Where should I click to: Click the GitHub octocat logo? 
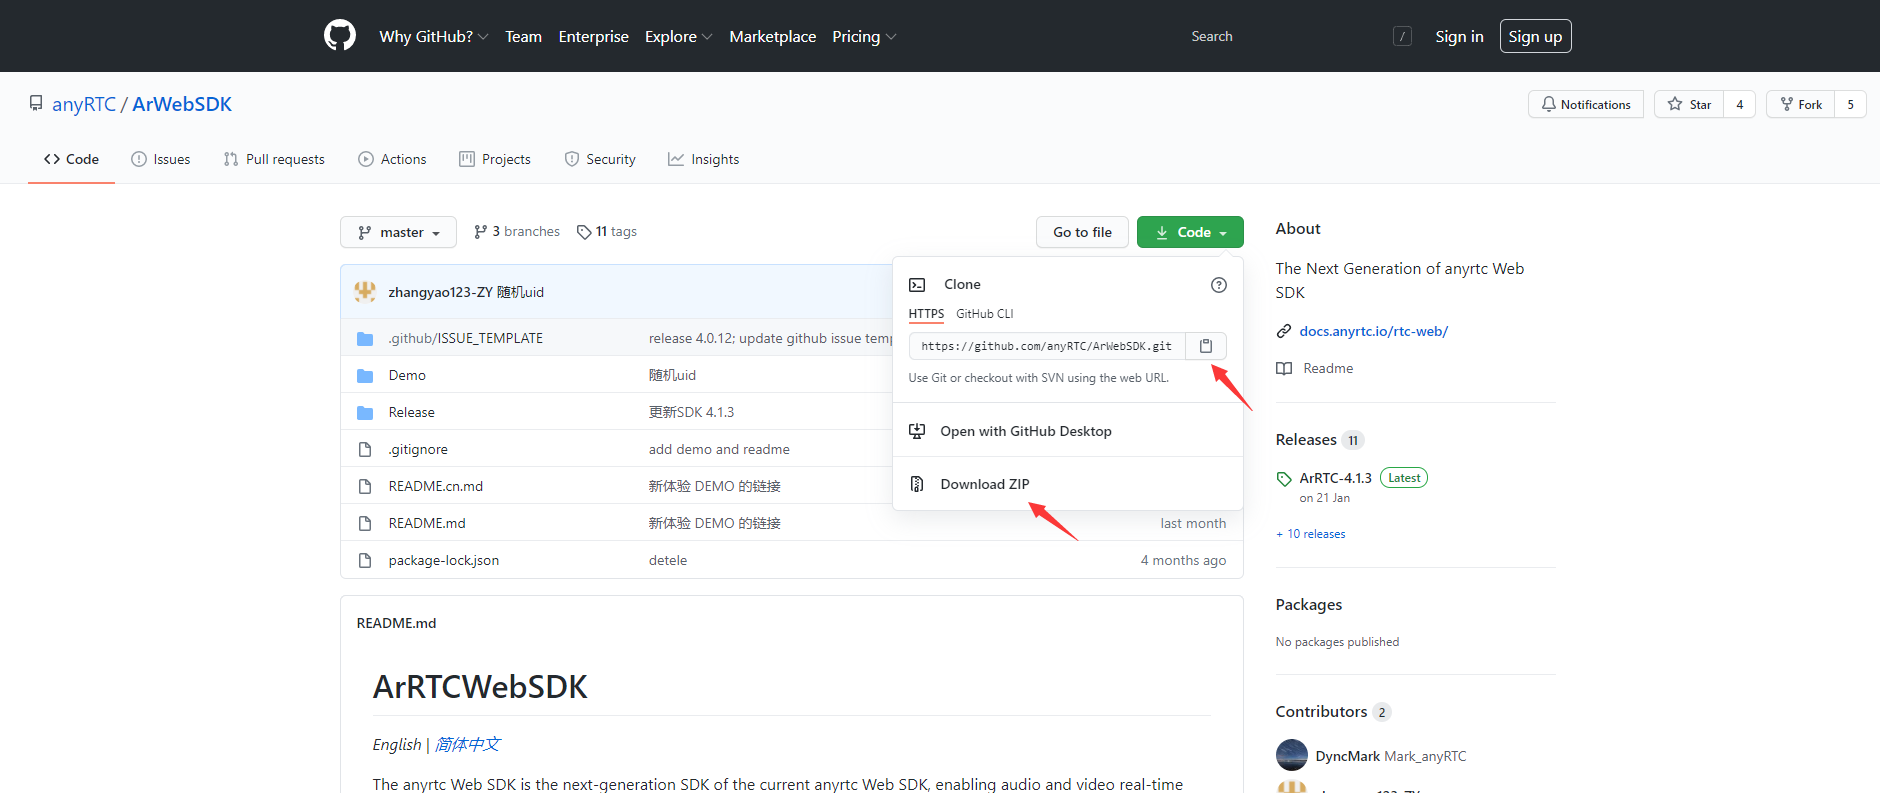pos(340,36)
